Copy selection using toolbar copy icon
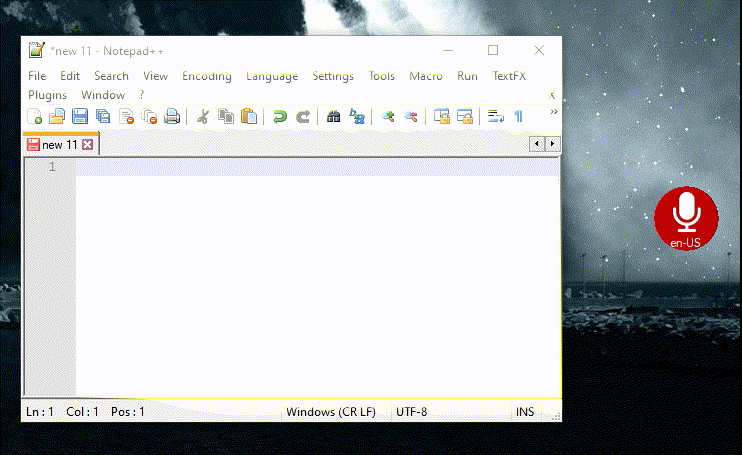Image resolution: width=742 pixels, height=455 pixels. pyautogui.click(x=226, y=116)
